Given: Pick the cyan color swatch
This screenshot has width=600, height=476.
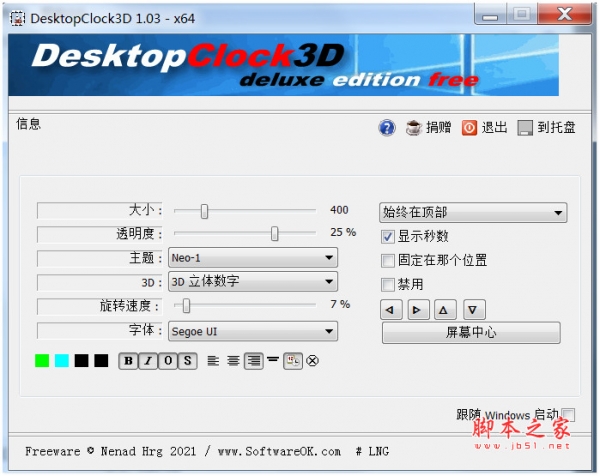Looking at the screenshot, I should click(62, 361).
